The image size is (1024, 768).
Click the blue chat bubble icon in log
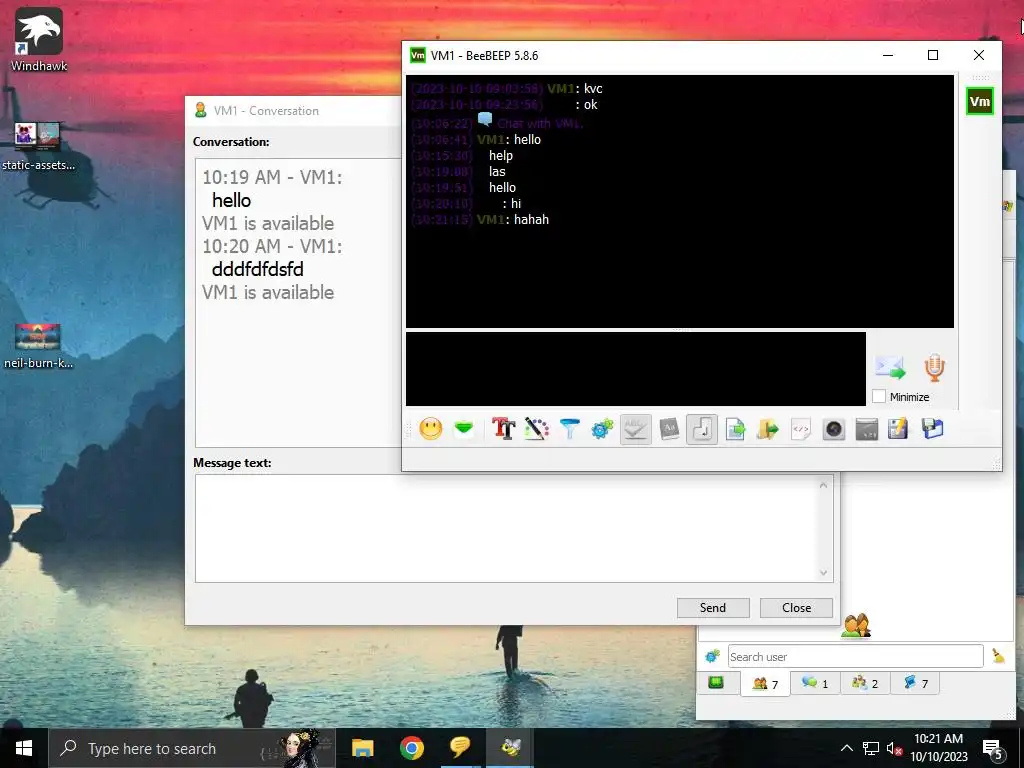[485, 120]
